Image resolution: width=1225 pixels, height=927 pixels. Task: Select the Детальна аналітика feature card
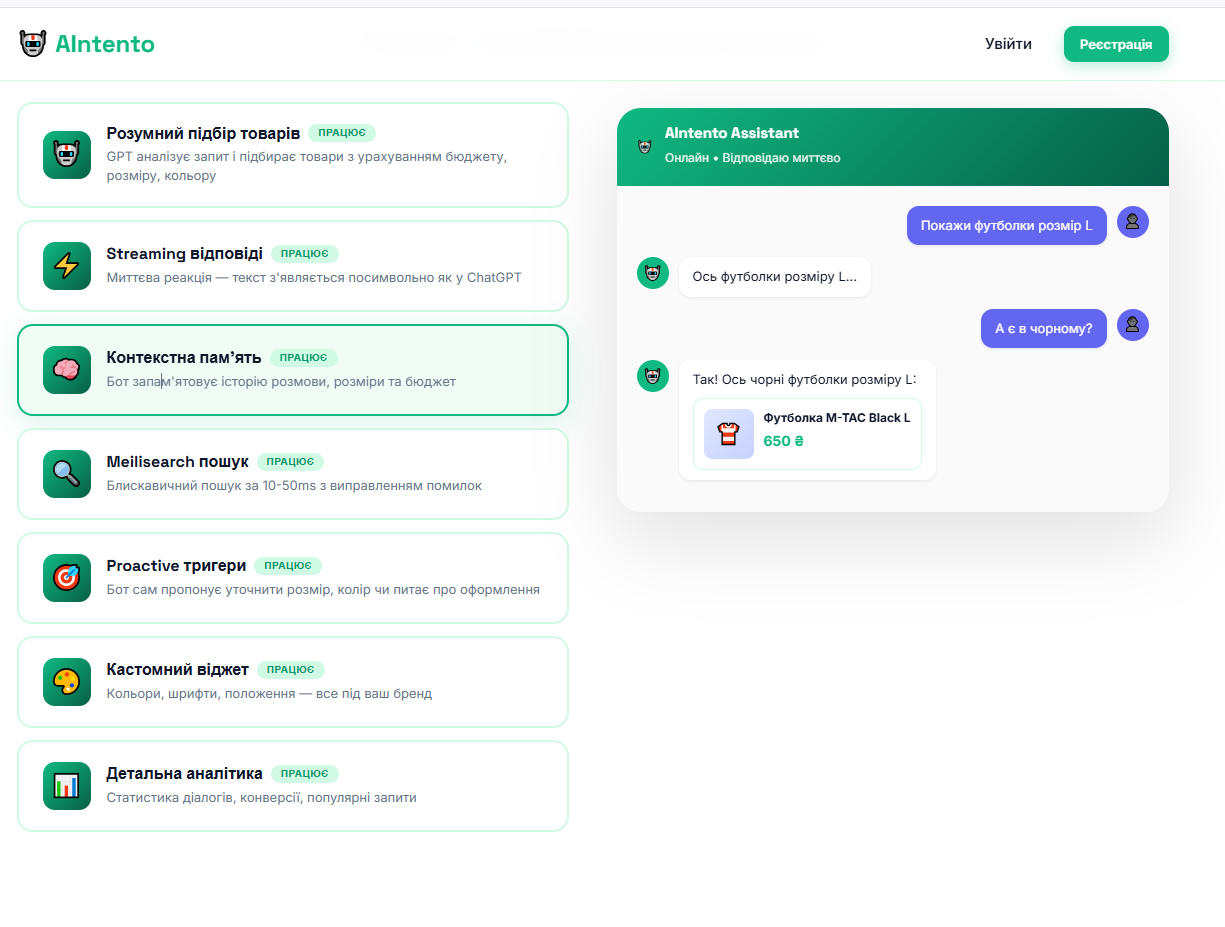pyautogui.click(x=293, y=786)
